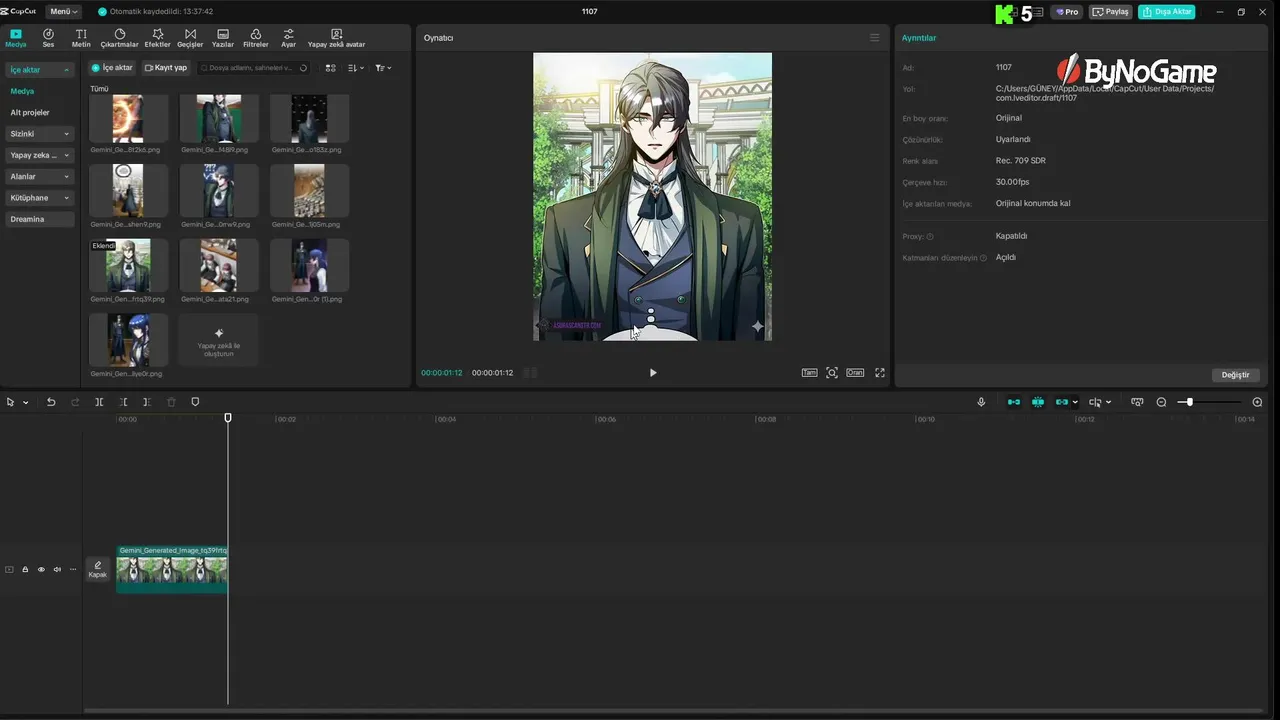The width and height of the screenshot is (1280, 720).
Task: Toggle main track magnet snapping
Action: click(x=1014, y=402)
